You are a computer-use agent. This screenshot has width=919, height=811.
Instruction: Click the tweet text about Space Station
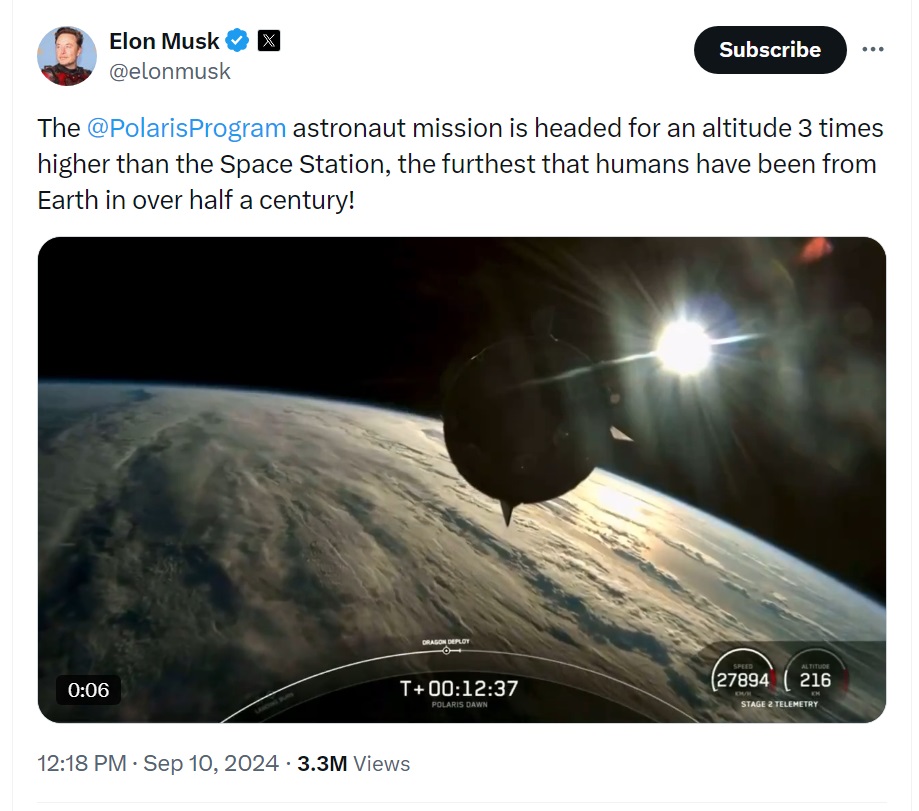[460, 164]
